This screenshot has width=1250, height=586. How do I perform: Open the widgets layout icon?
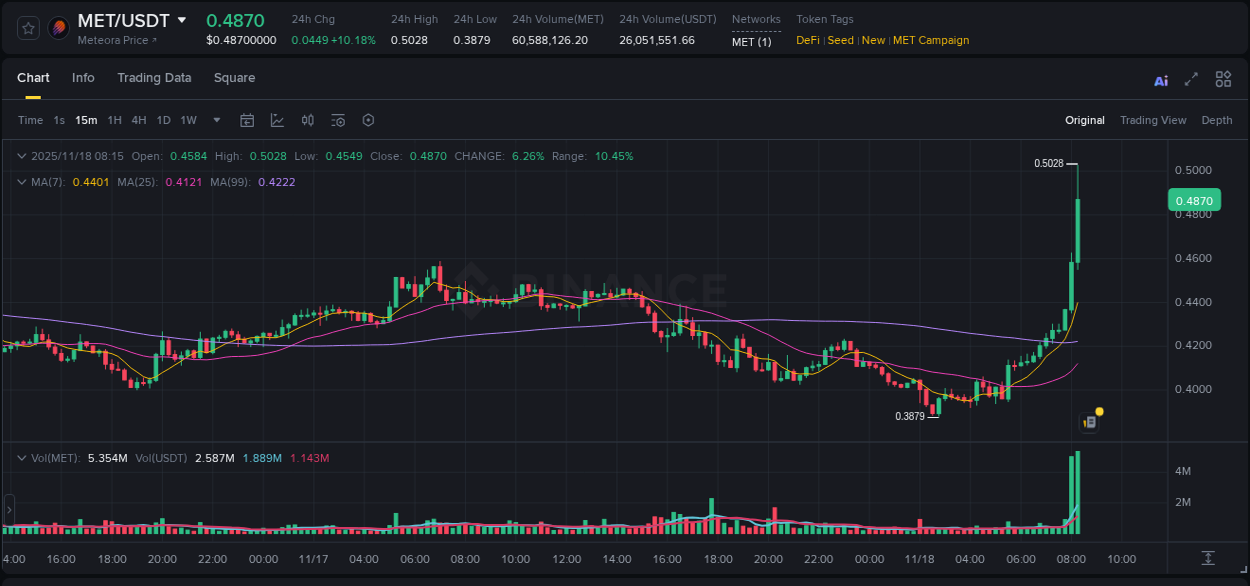pos(1223,79)
